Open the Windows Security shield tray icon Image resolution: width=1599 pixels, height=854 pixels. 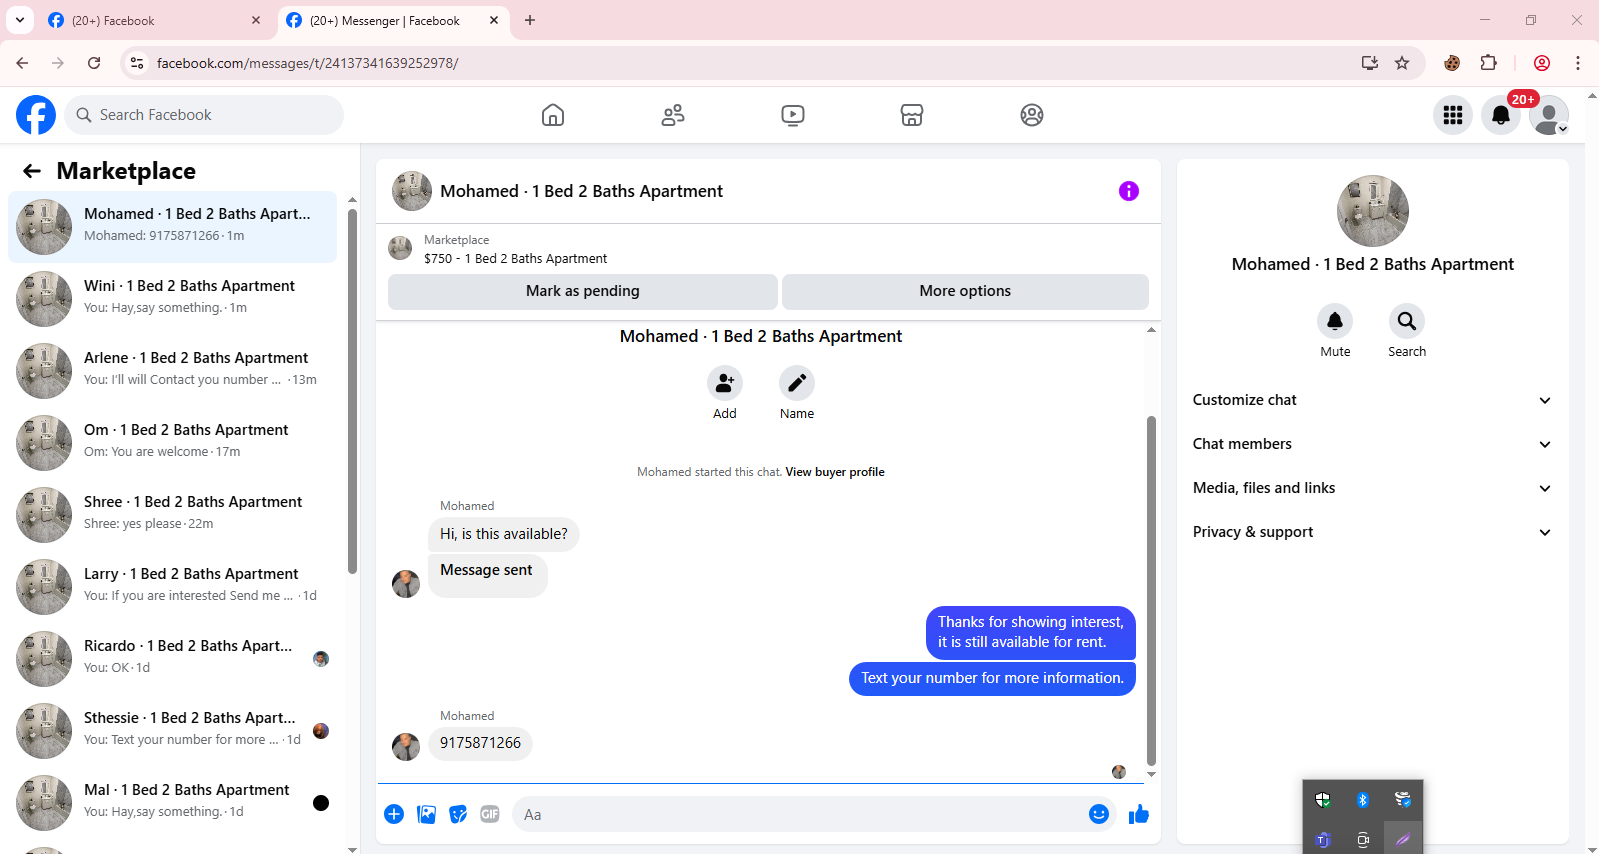[x=1323, y=800]
